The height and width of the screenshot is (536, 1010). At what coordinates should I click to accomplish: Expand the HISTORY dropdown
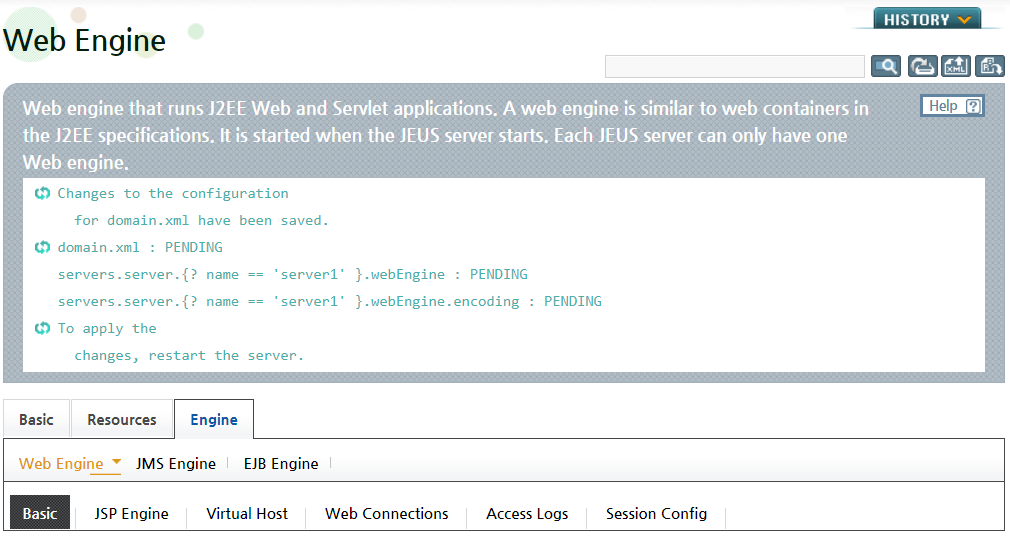927,19
